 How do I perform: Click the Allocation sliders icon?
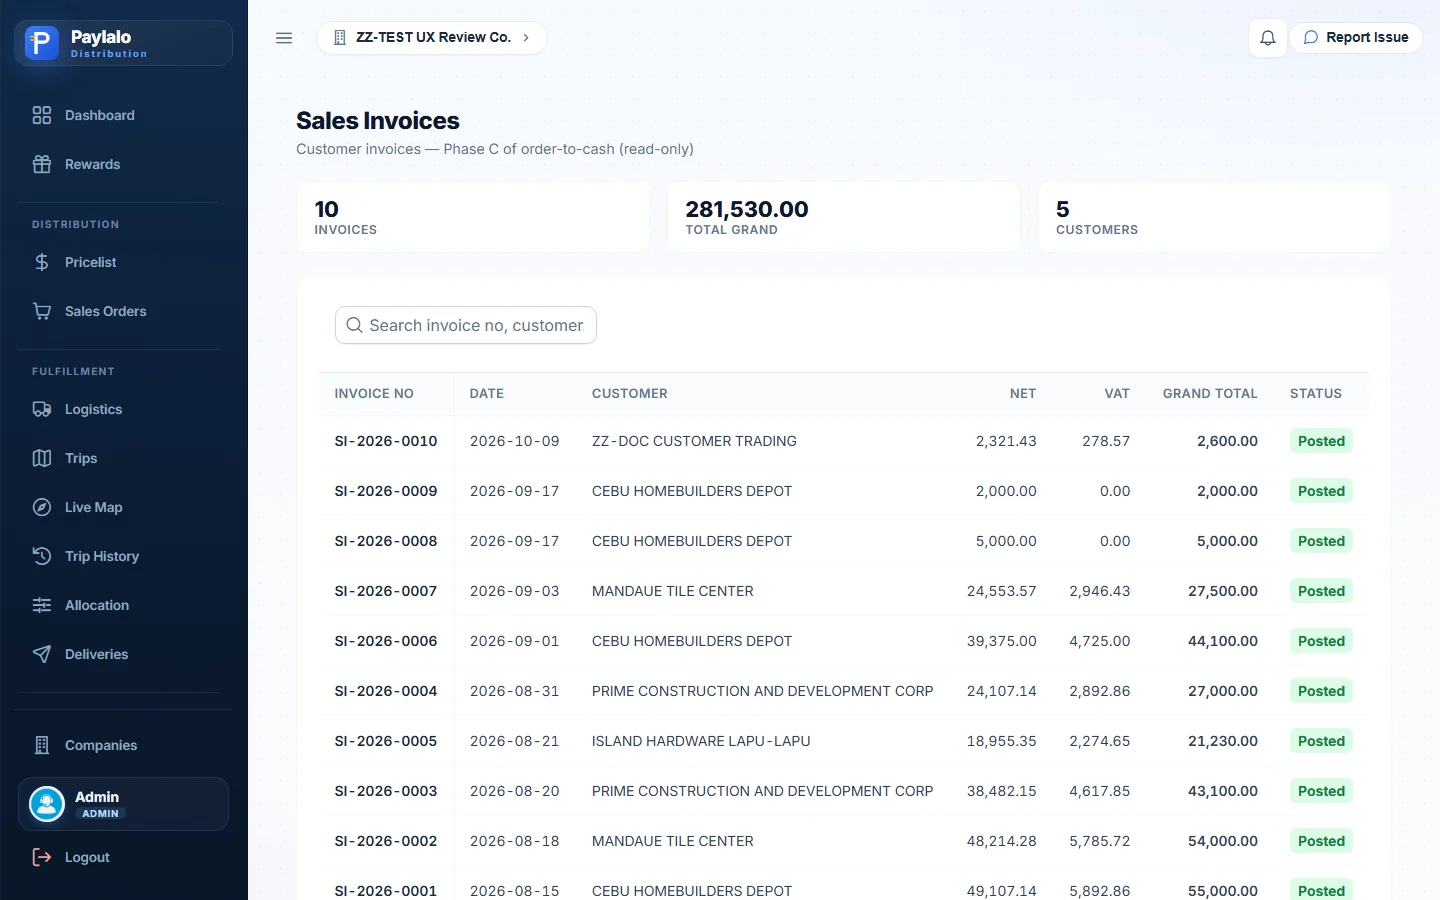(42, 605)
